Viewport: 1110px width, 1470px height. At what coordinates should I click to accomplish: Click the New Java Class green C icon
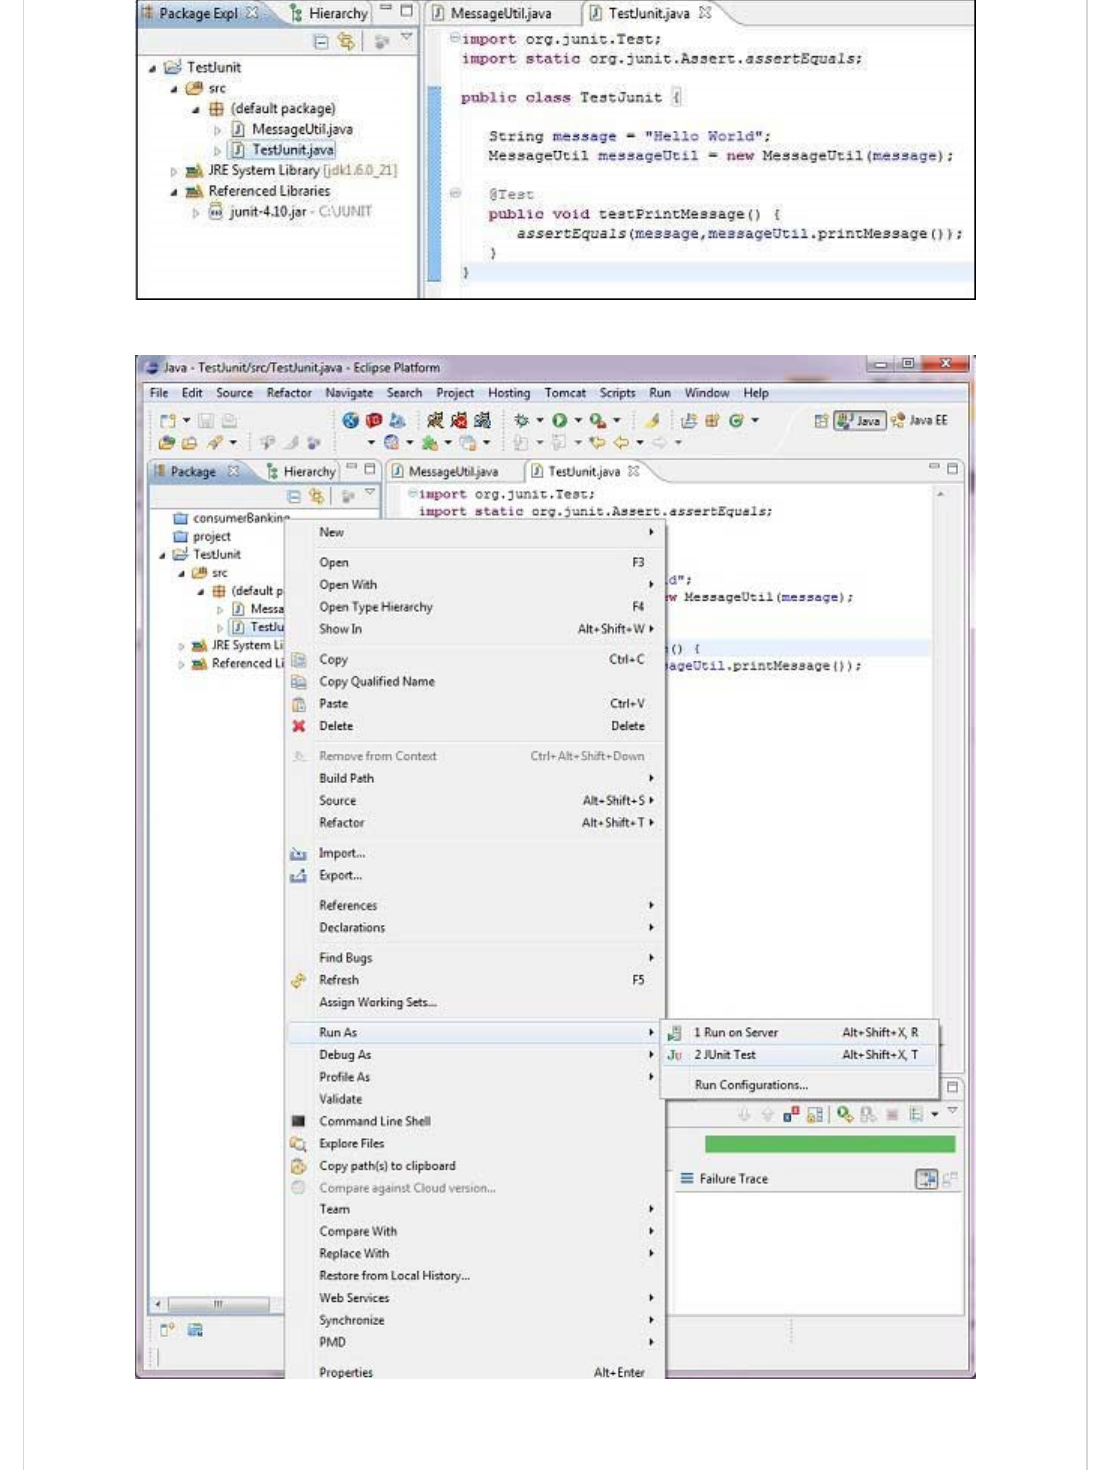coord(736,421)
